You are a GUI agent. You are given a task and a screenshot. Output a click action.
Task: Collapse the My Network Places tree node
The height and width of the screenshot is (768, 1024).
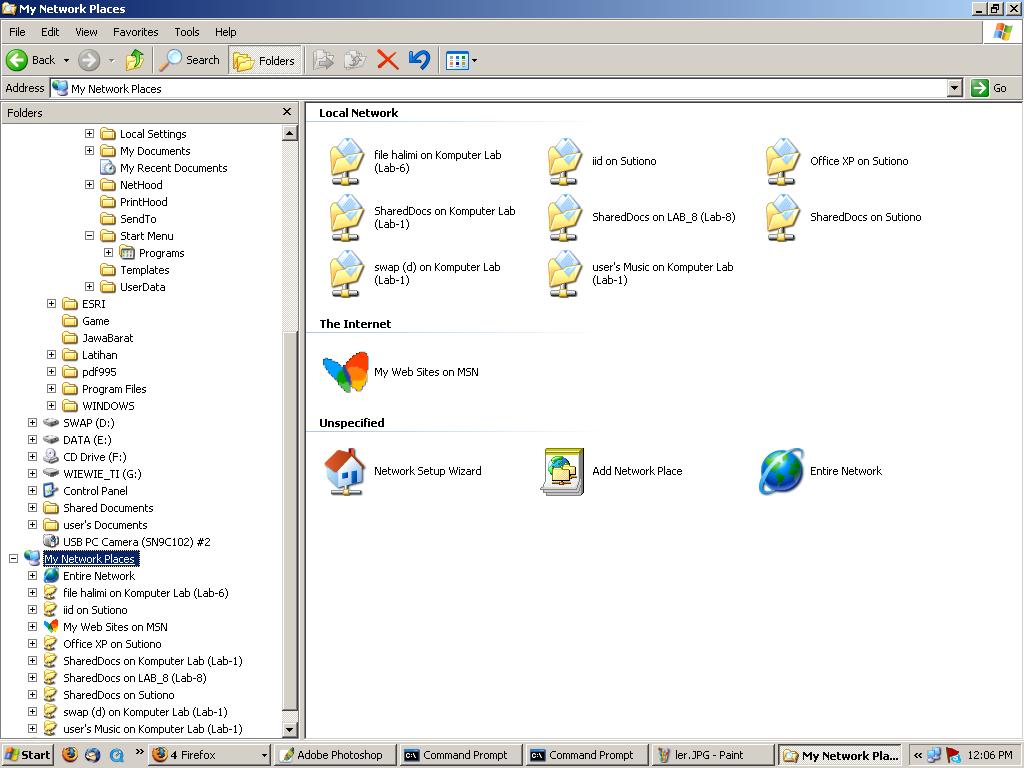tap(13, 558)
